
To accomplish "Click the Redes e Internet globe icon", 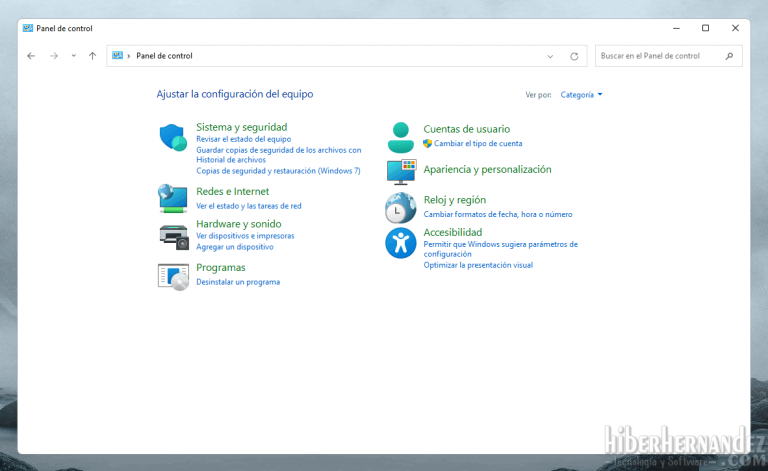I will [173, 198].
